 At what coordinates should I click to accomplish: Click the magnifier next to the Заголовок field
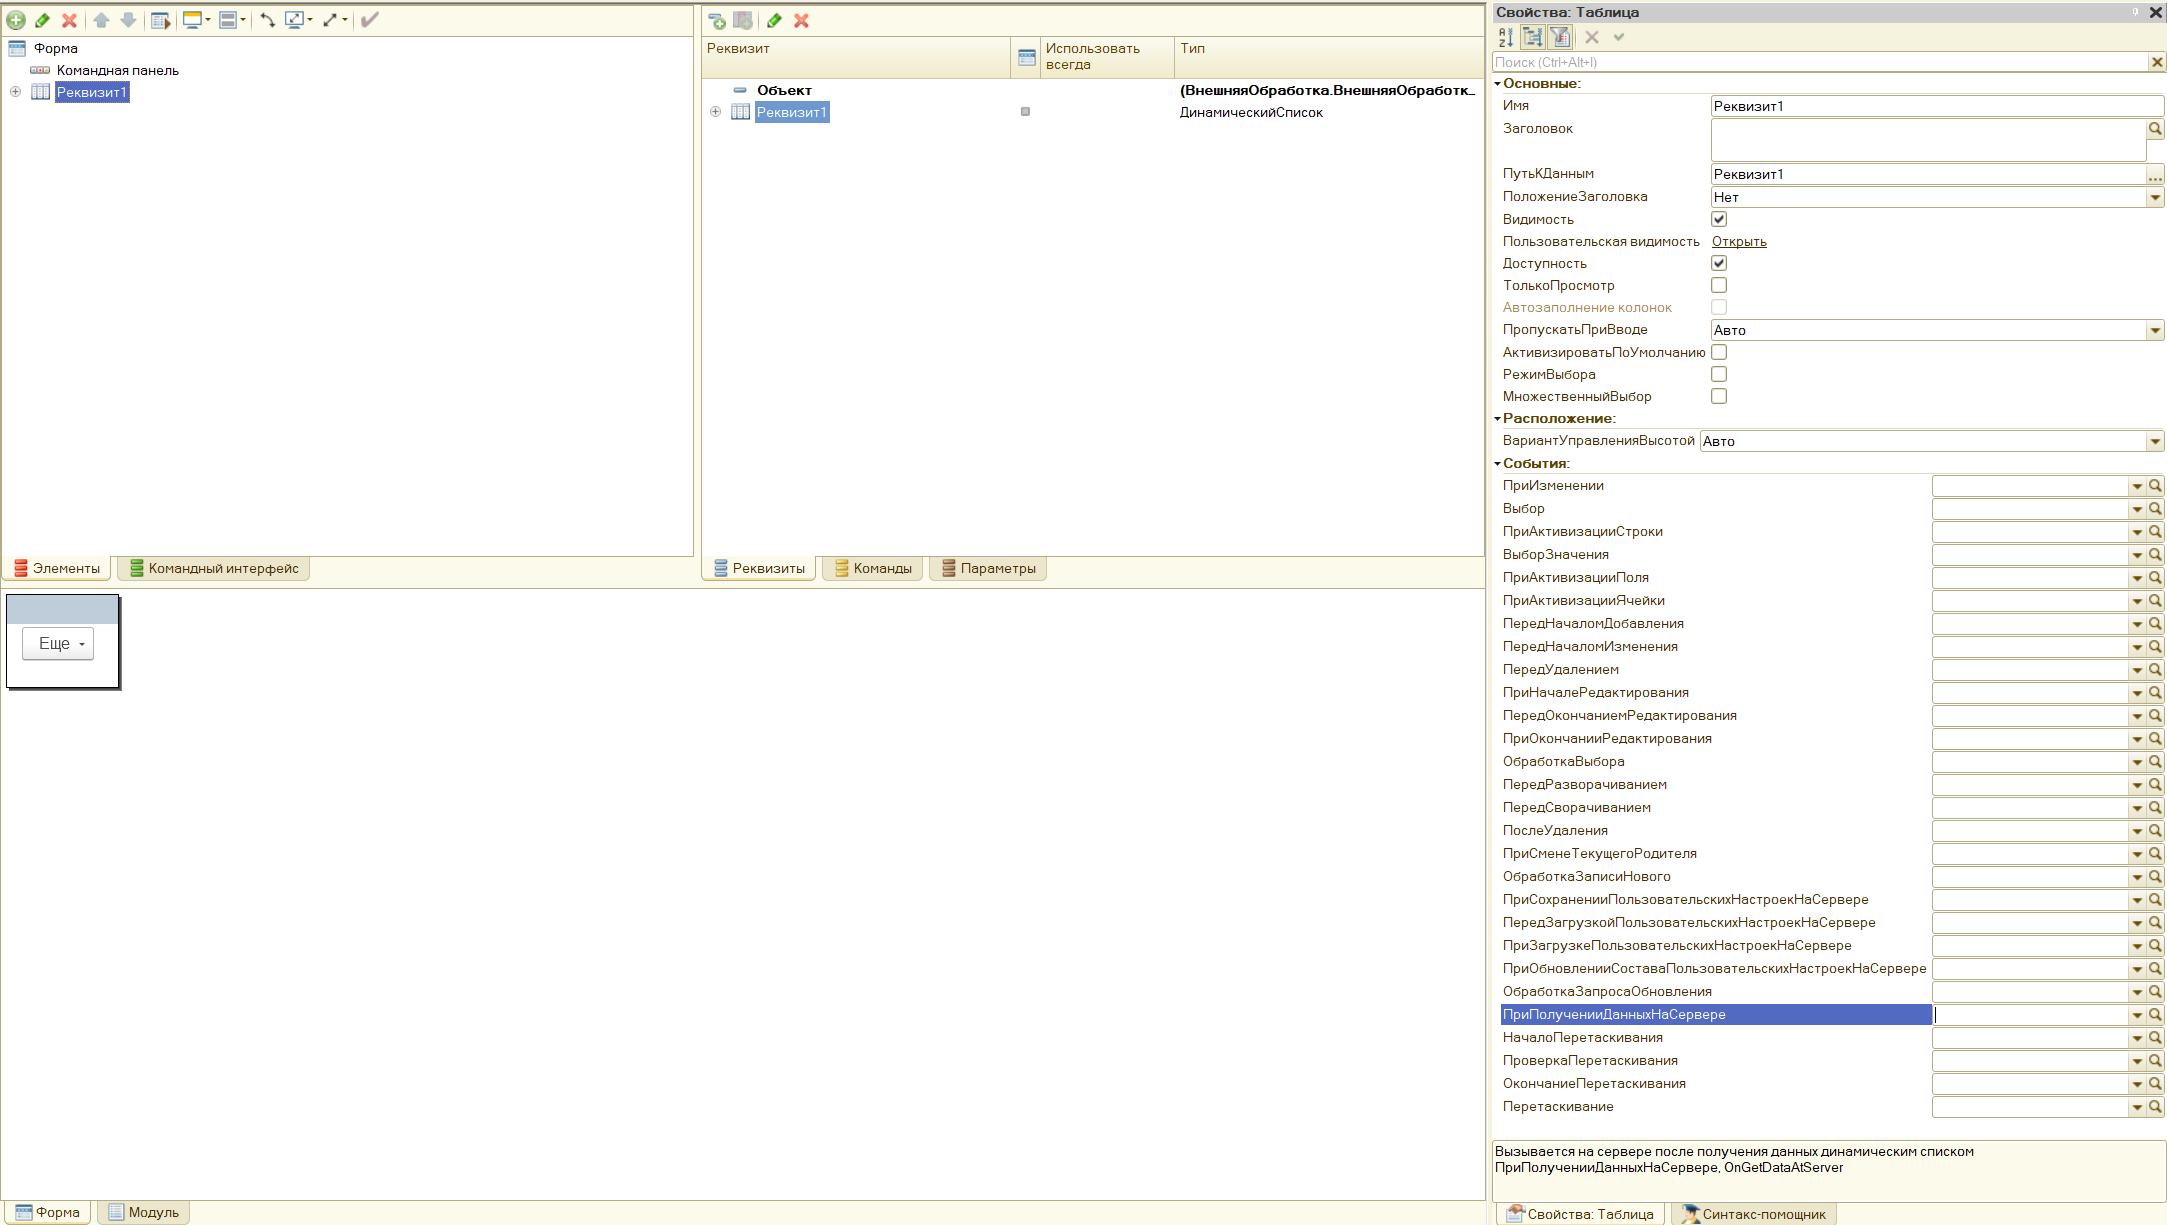point(2156,129)
